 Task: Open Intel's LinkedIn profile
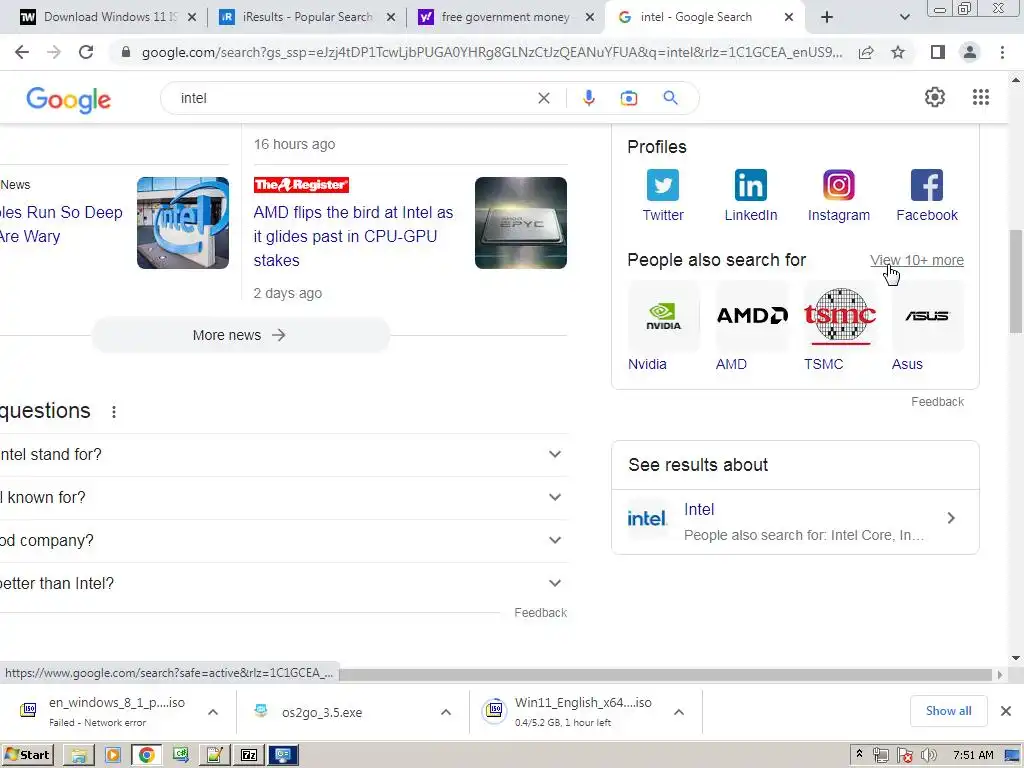(750, 195)
